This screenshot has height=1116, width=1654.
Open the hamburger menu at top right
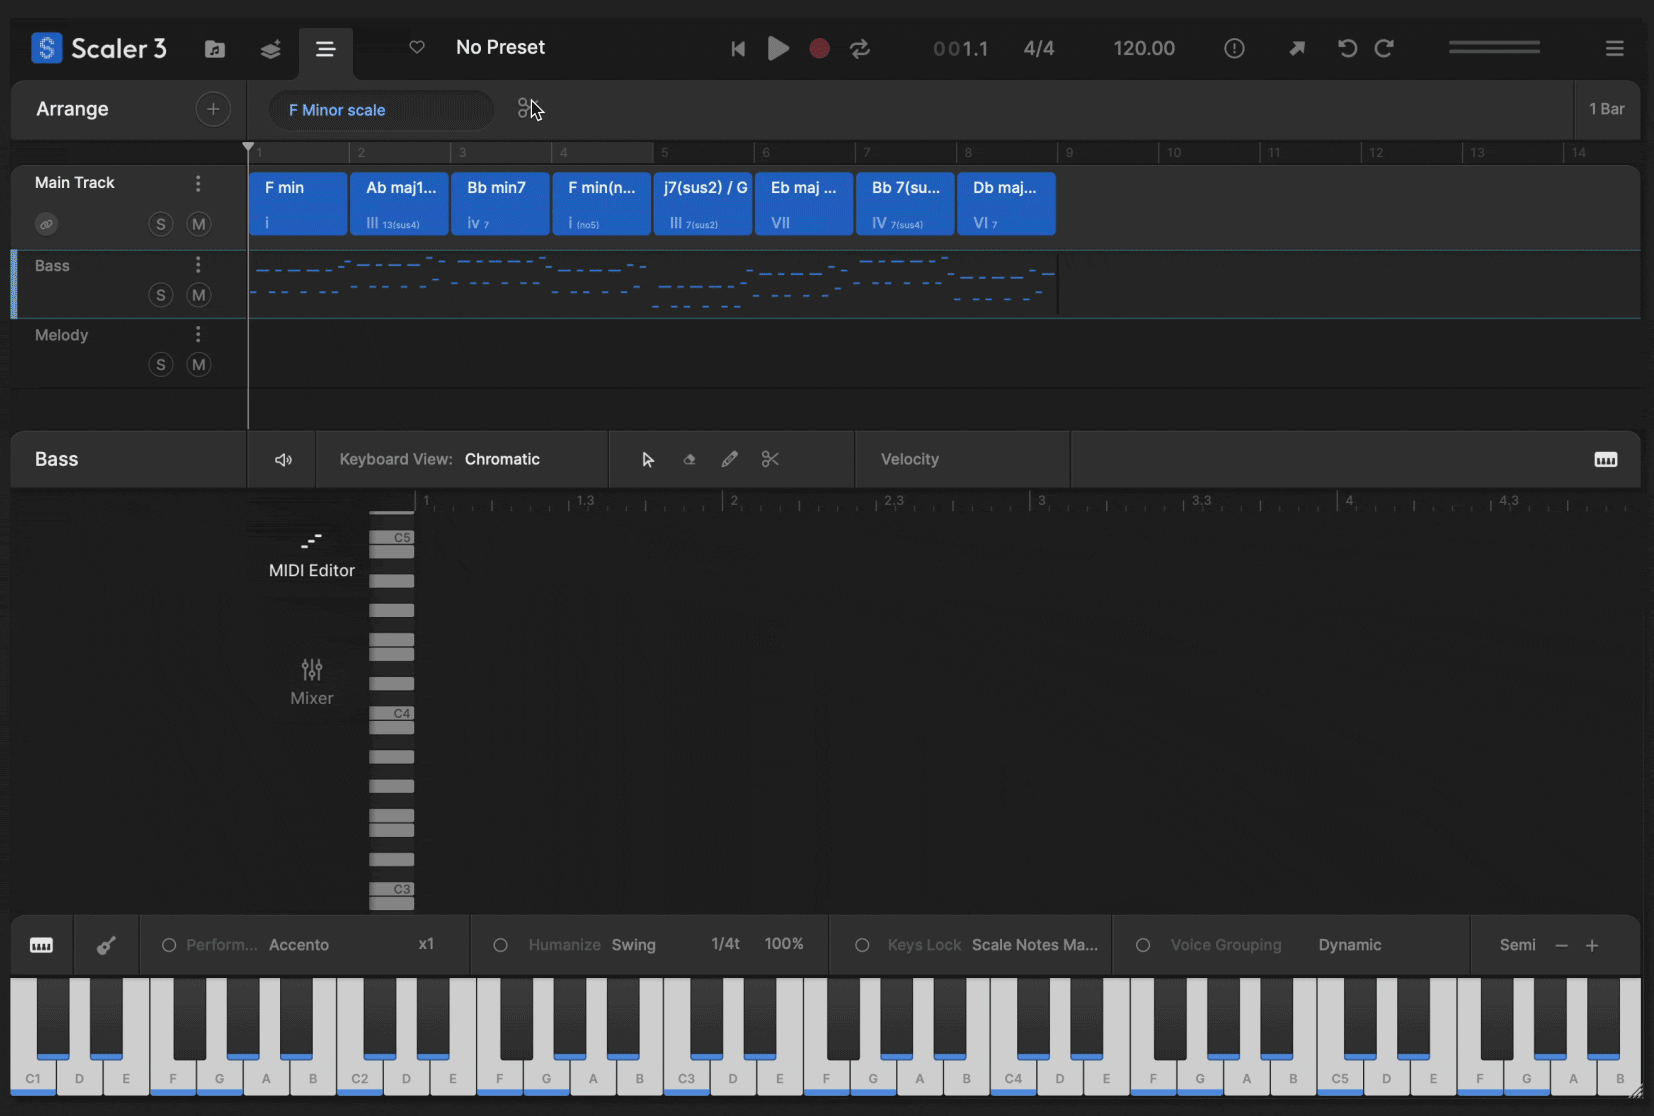[x=1614, y=48]
